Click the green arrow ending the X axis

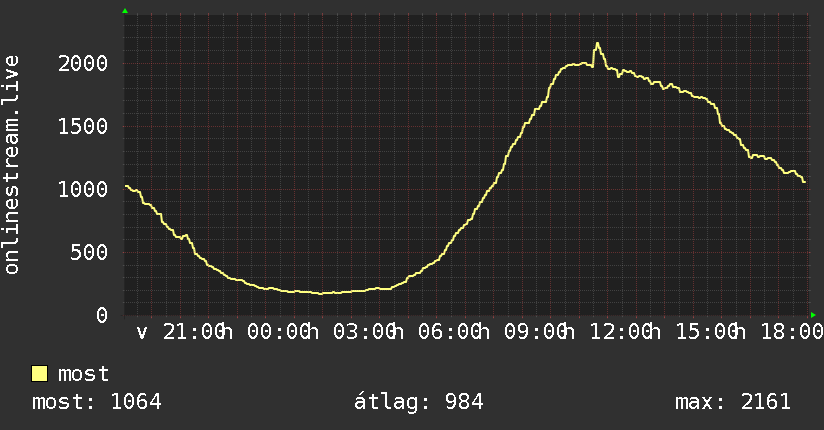coord(813,315)
